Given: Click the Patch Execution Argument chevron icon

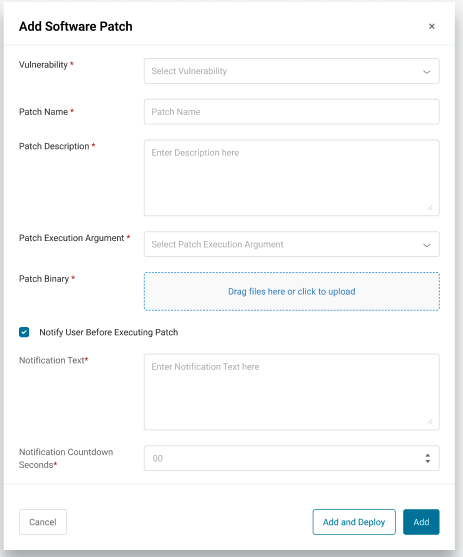Looking at the screenshot, I should (426, 245).
